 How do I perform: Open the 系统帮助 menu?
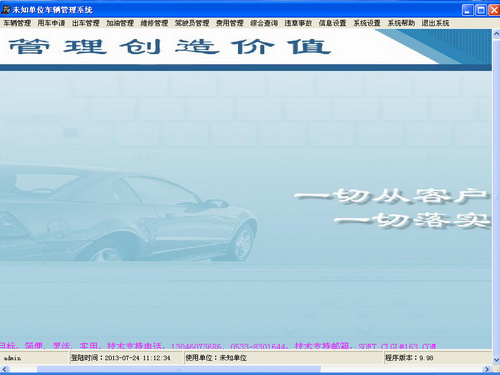[401, 23]
